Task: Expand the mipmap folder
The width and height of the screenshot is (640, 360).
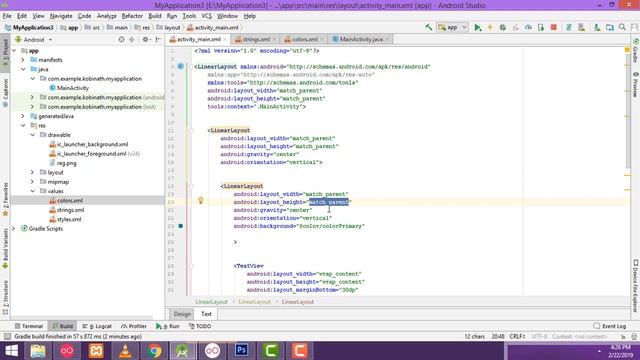Action: (x=32, y=182)
